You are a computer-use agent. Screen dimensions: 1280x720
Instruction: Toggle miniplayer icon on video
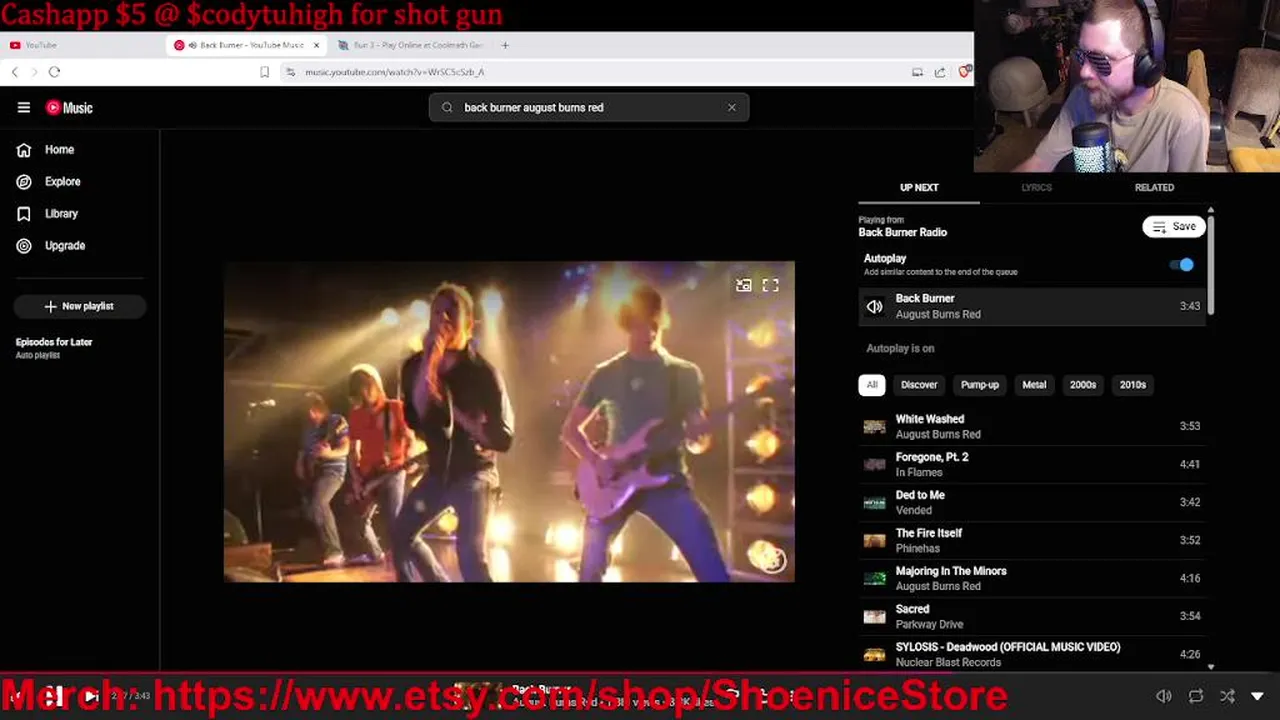pos(743,285)
